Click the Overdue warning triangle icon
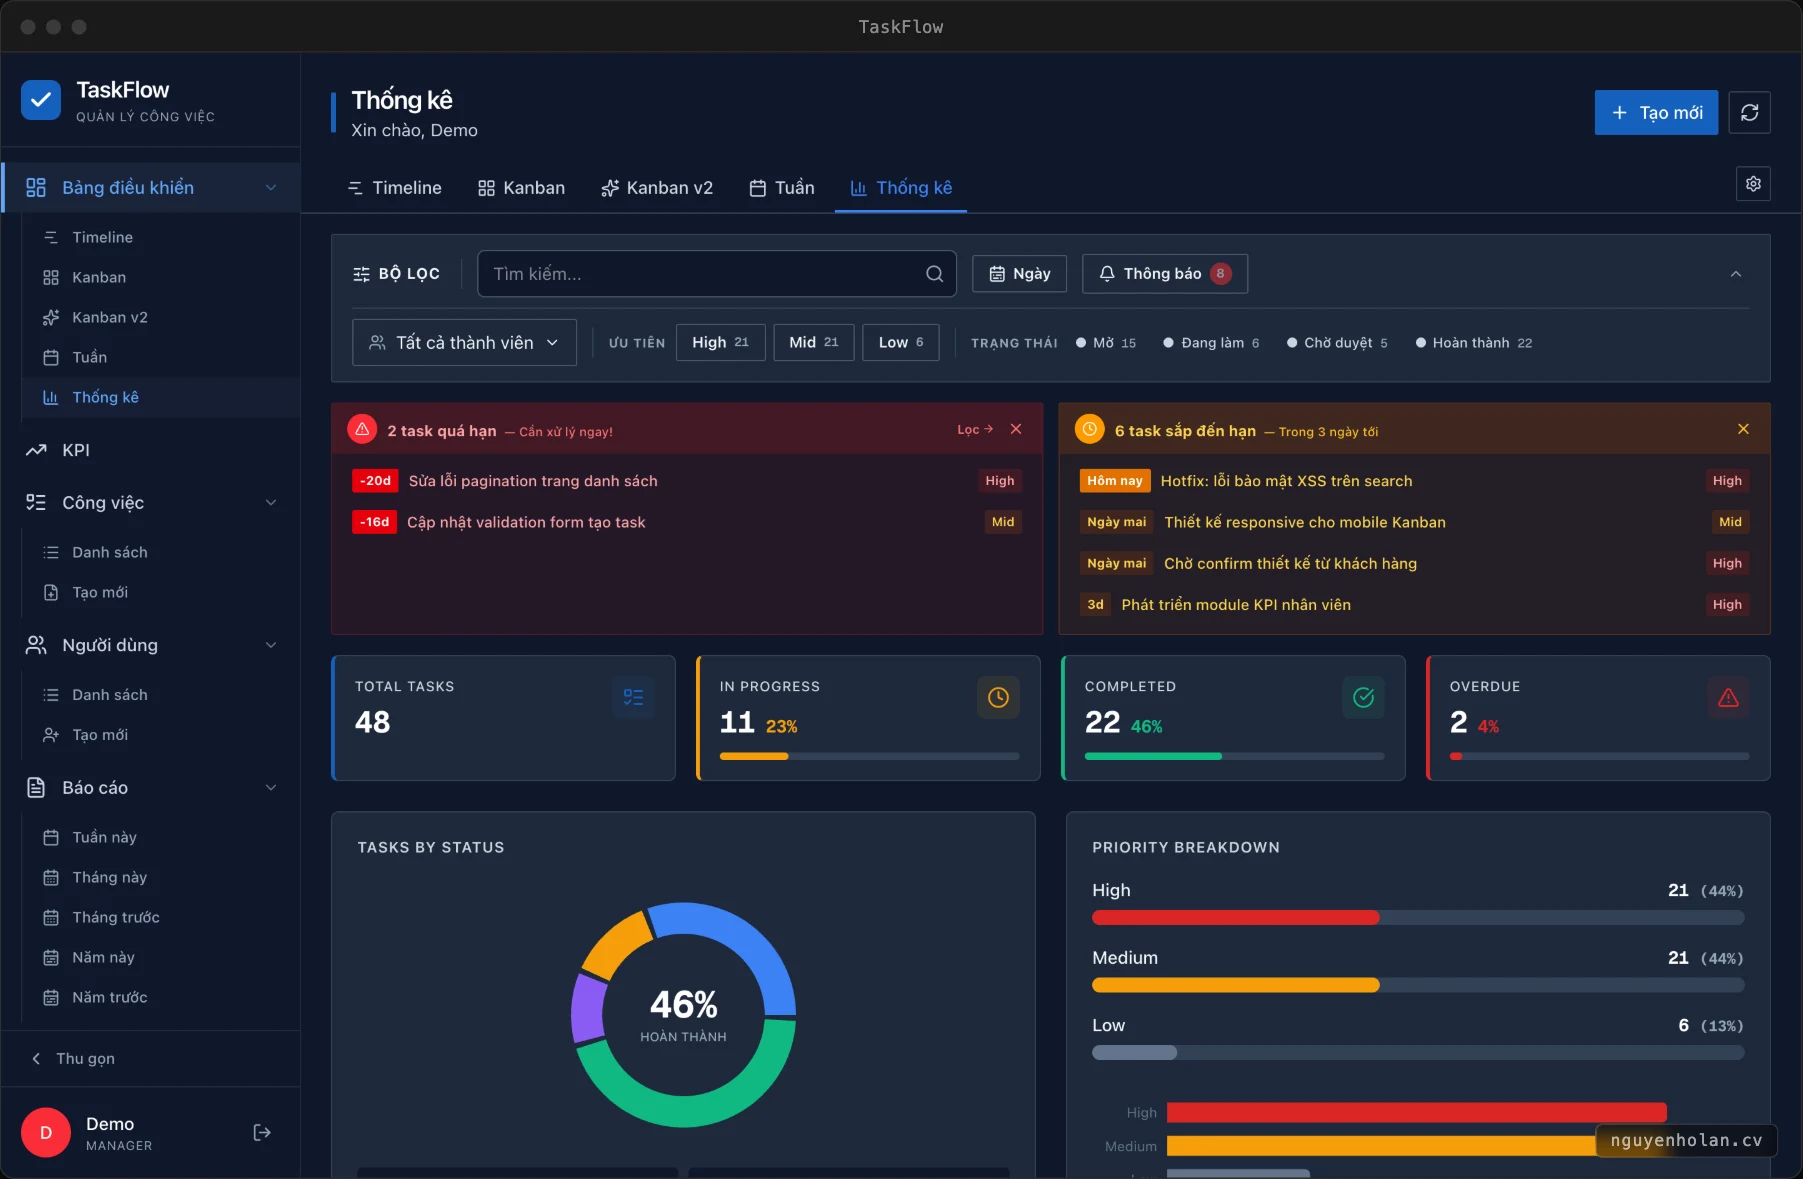The image size is (1803, 1179). pos(1728,697)
